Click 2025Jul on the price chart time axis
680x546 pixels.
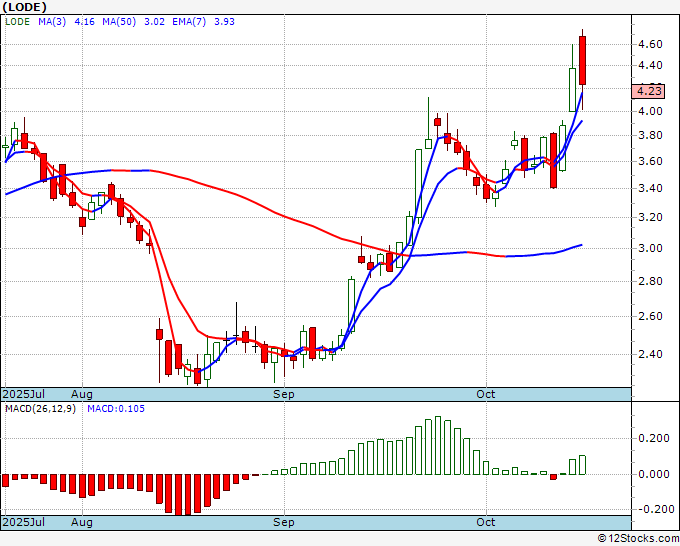(24, 394)
